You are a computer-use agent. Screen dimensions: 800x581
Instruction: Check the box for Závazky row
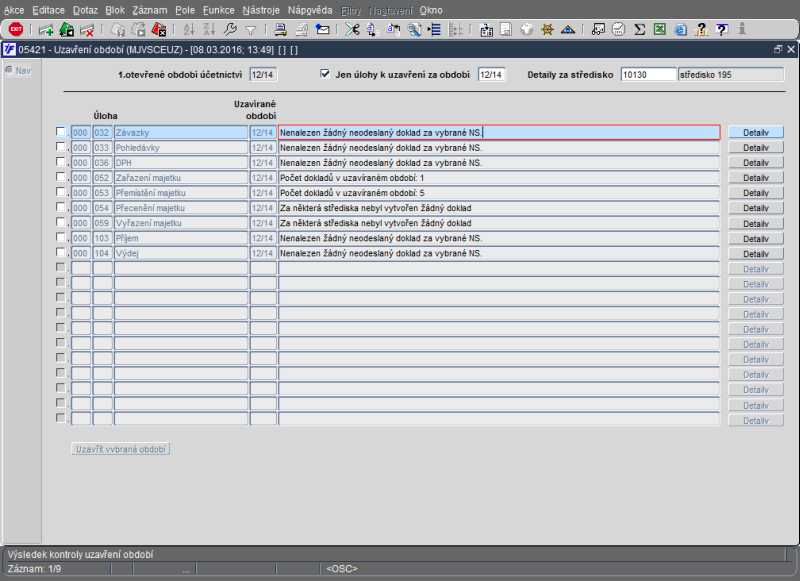pos(61,132)
